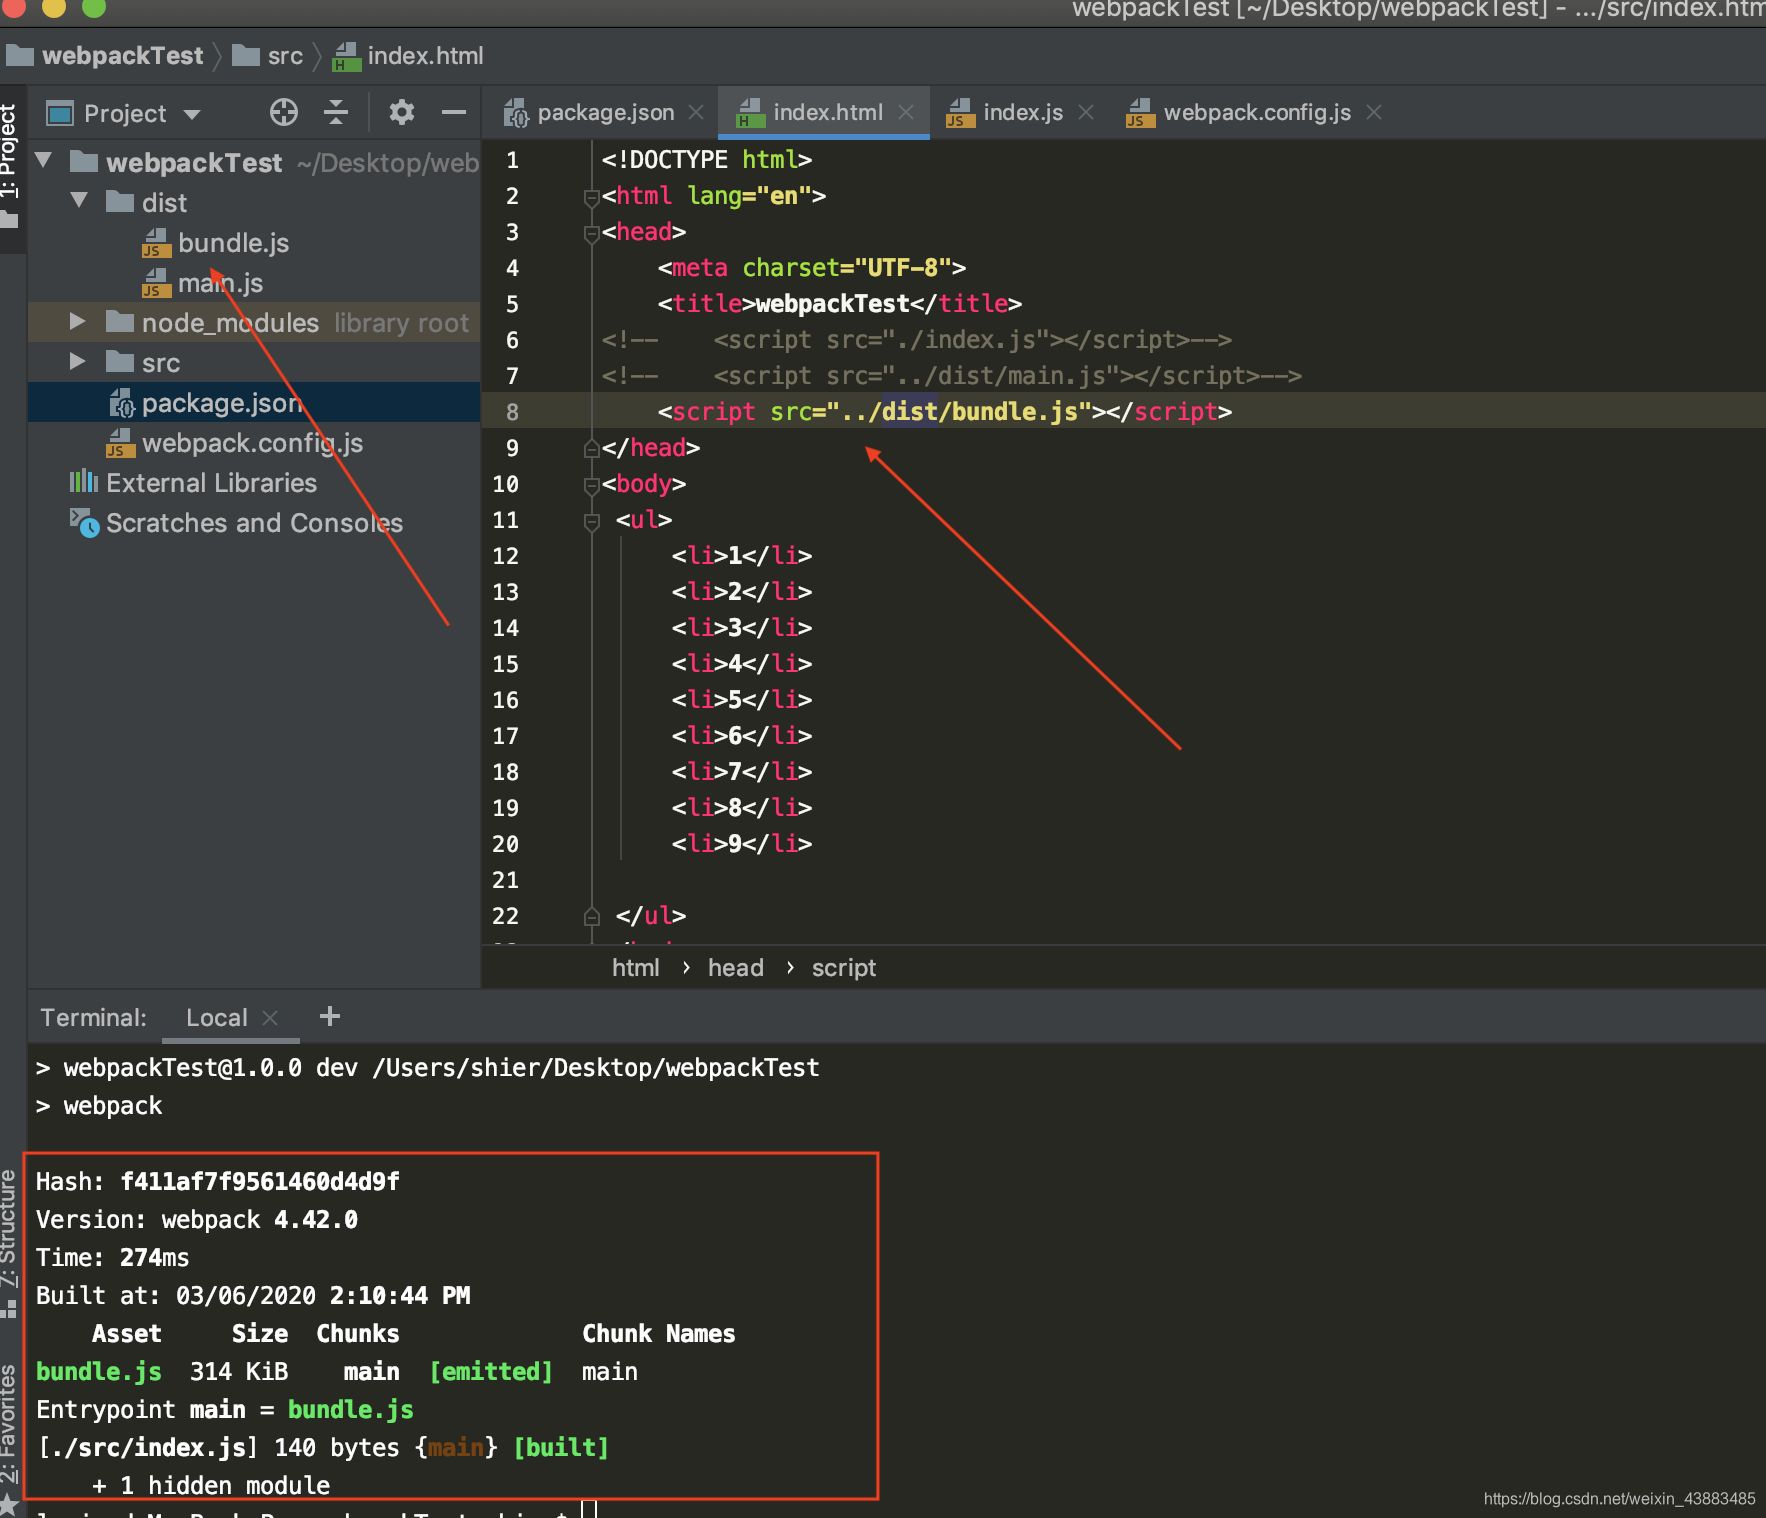Place cursor on bundle.js script src line
This screenshot has width=1766, height=1518.
pyautogui.click(x=944, y=412)
